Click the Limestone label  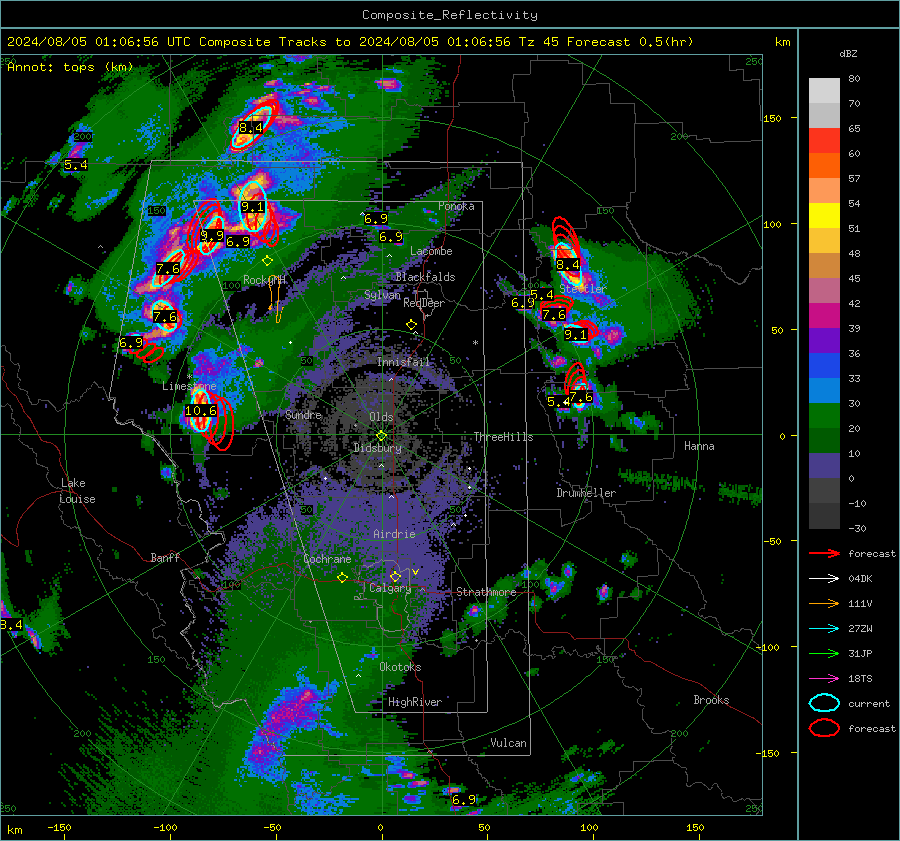[x=189, y=386]
